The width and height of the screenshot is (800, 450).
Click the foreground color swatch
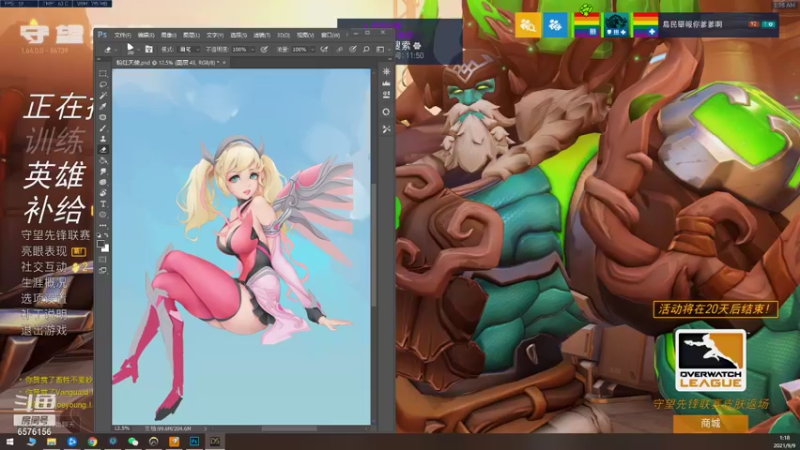(101, 243)
